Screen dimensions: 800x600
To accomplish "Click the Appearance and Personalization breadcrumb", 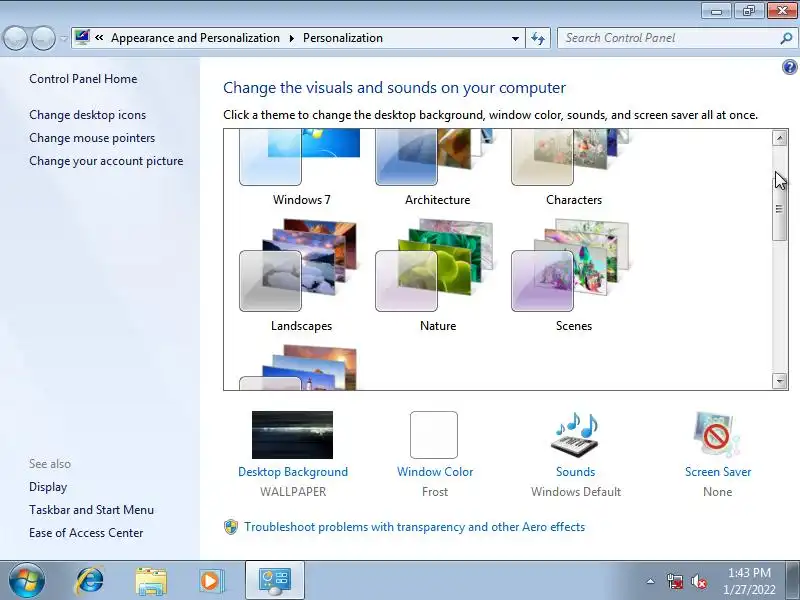I will [x=195, y=38].
